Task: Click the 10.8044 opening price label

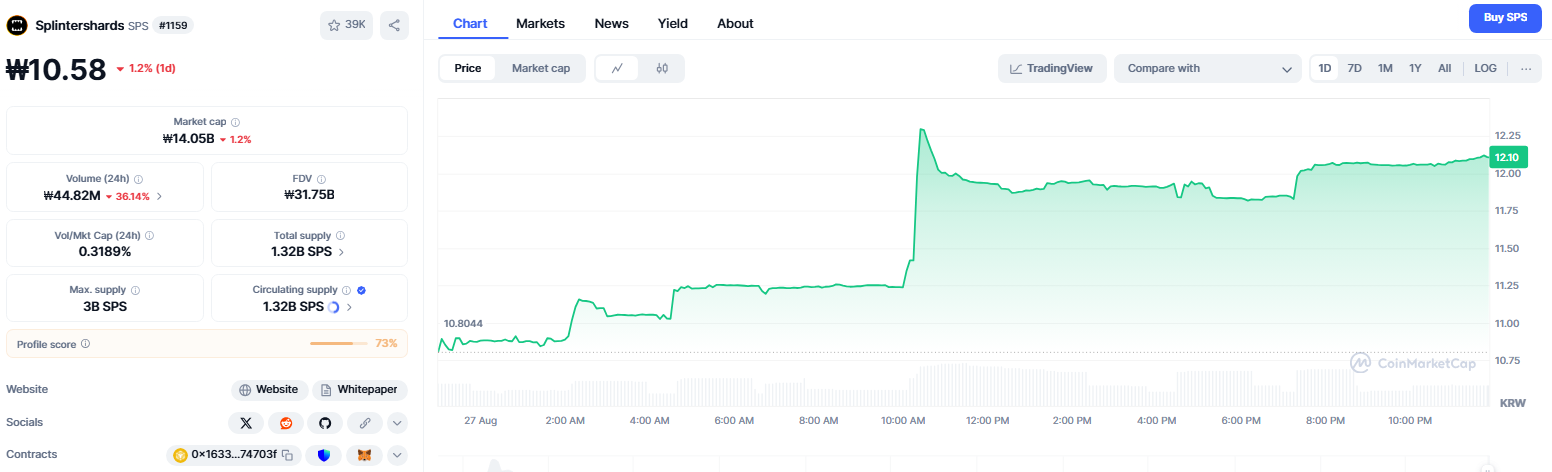Action: pos(463,324)
